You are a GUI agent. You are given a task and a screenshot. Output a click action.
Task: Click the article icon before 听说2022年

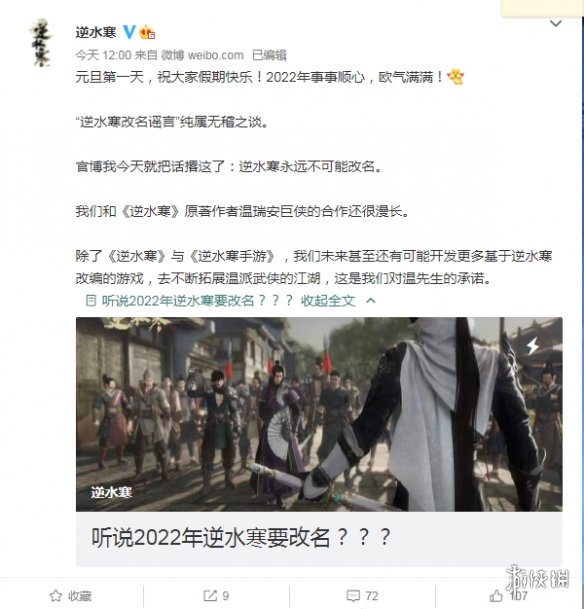coord(90,300)
